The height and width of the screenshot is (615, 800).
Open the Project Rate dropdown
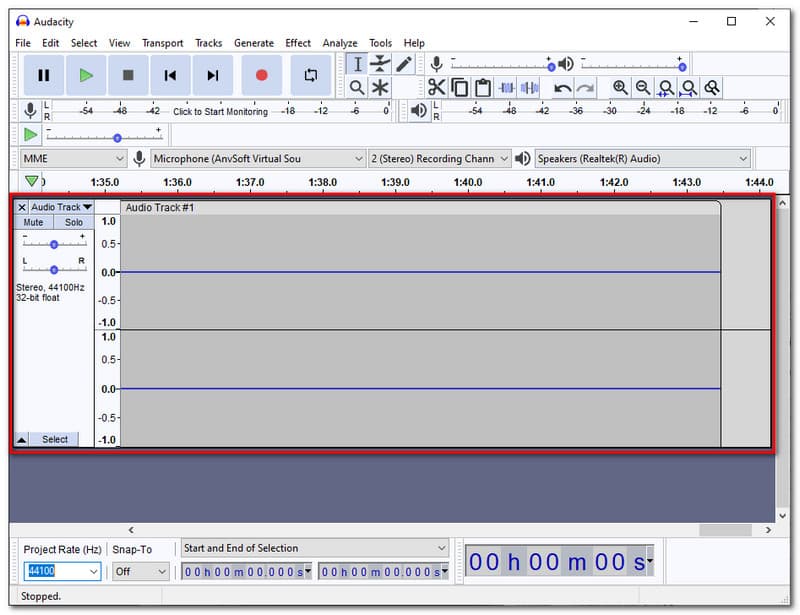(62, 571)
